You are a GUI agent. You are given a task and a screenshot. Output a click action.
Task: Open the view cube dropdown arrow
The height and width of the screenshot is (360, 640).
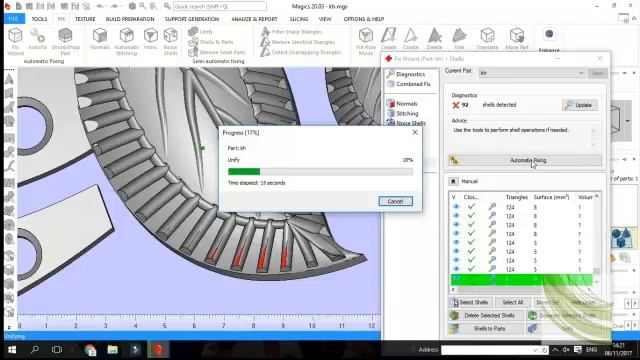628,121
